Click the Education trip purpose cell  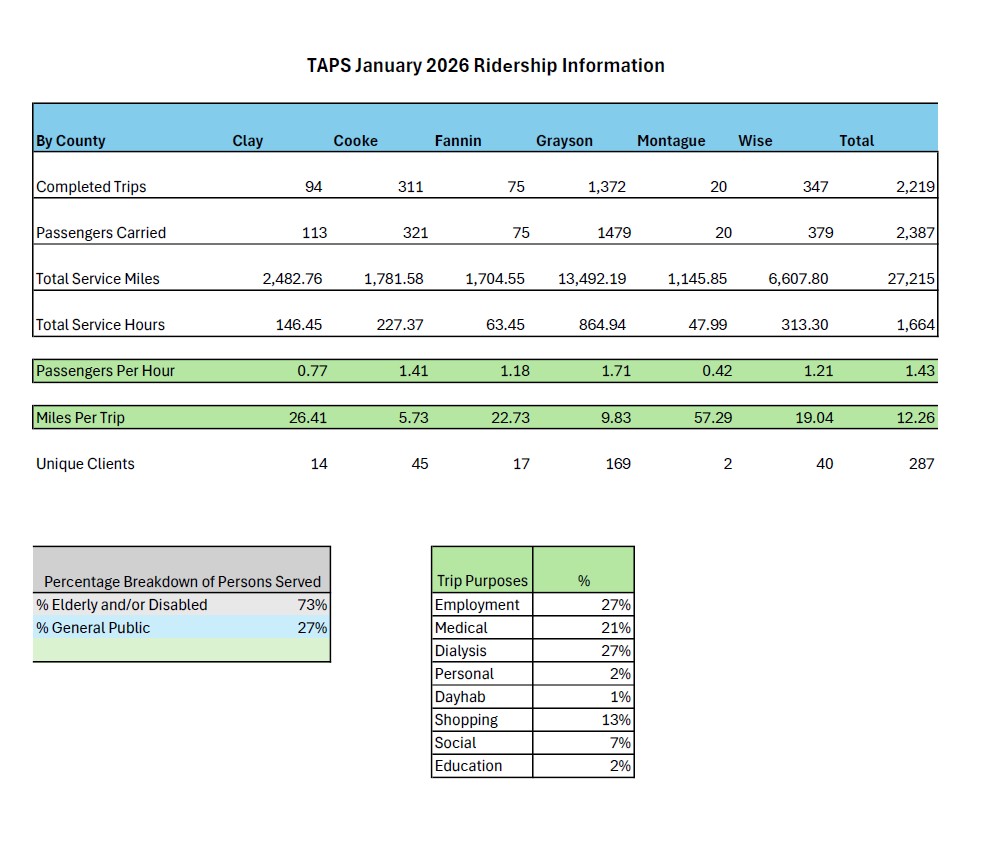pyautogui.click(x=468, y=766)
